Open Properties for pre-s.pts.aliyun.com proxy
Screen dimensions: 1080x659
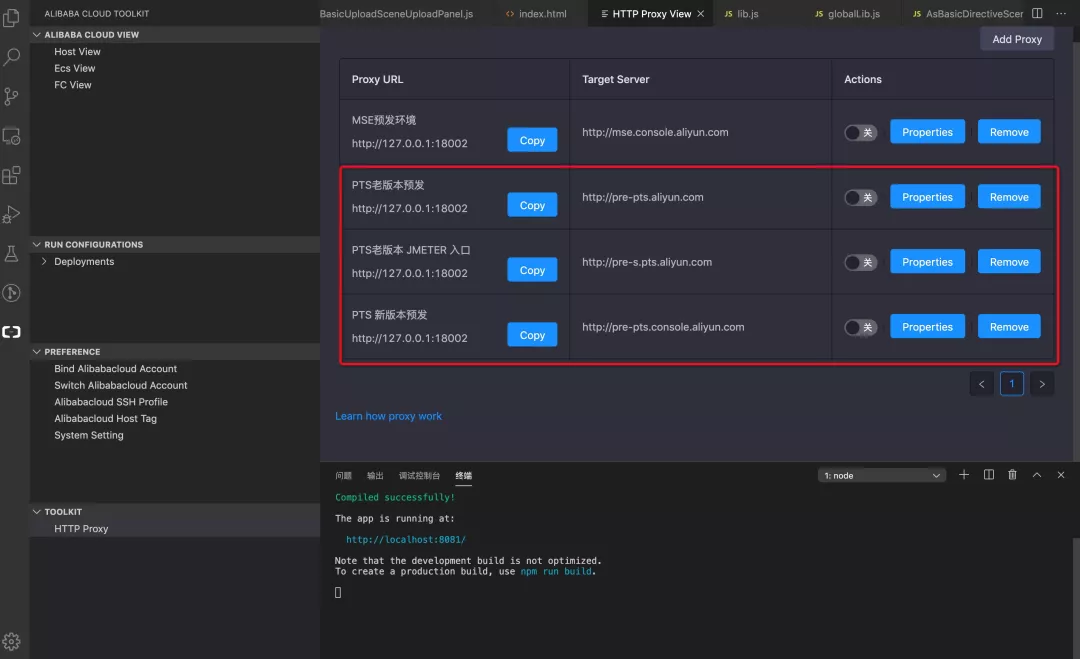coord(927,262)
